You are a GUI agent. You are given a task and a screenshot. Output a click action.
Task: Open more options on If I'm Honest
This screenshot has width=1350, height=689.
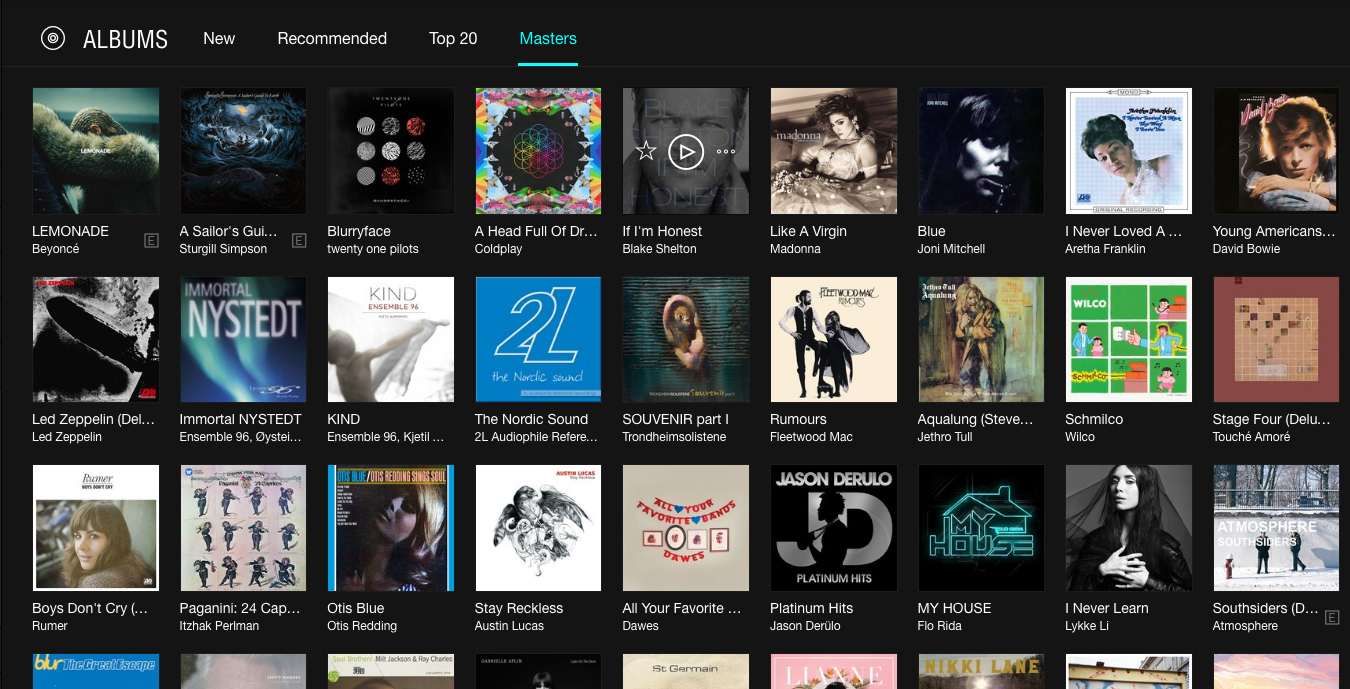click(726, 152)
